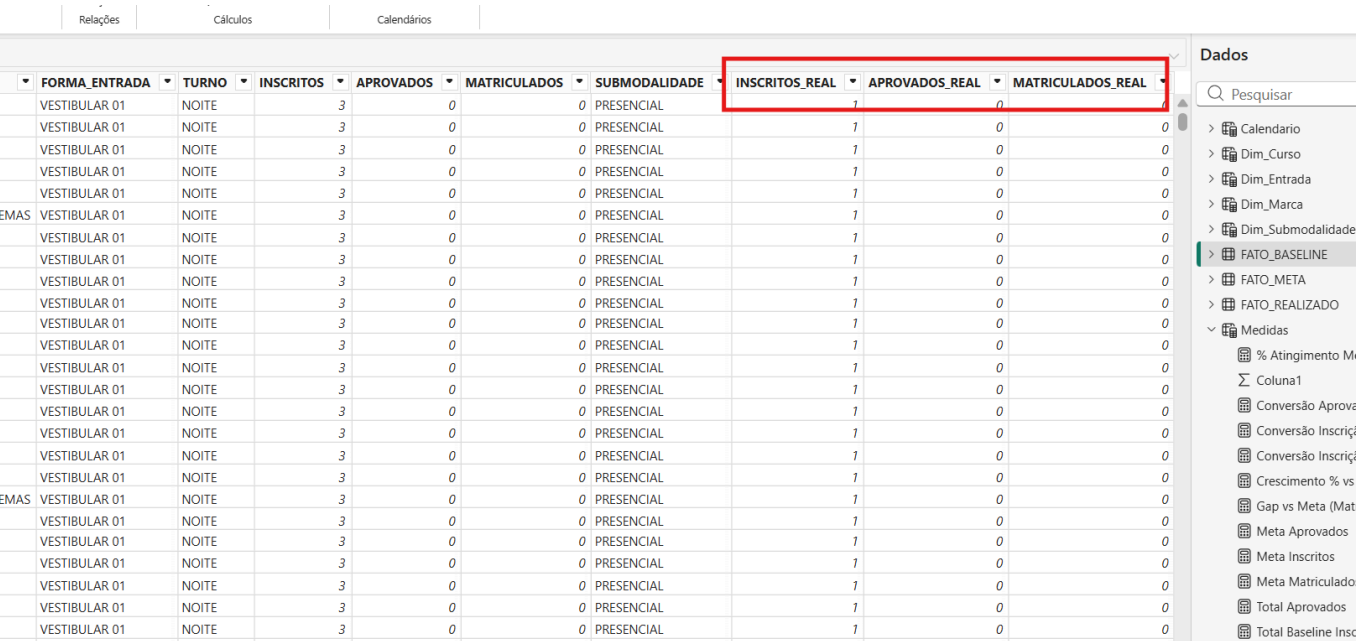1356x641 pixels.
Task: Click the Pesquisar search field
Action: click(x=1278, y=94)
